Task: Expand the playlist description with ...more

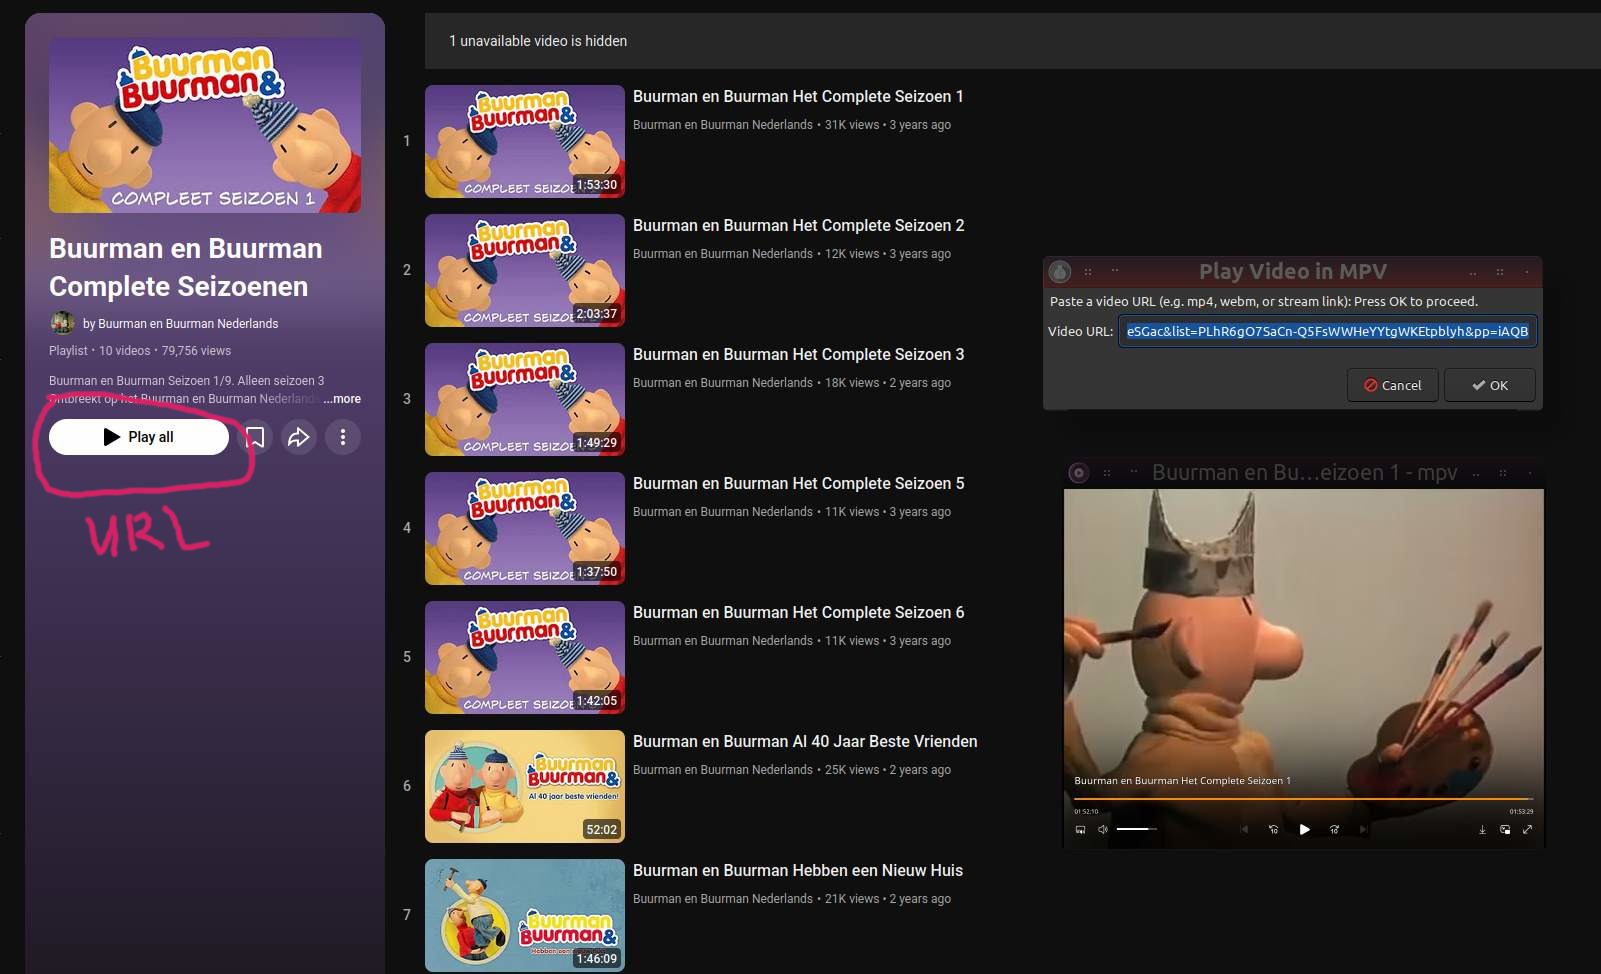Action: [343, 399]
